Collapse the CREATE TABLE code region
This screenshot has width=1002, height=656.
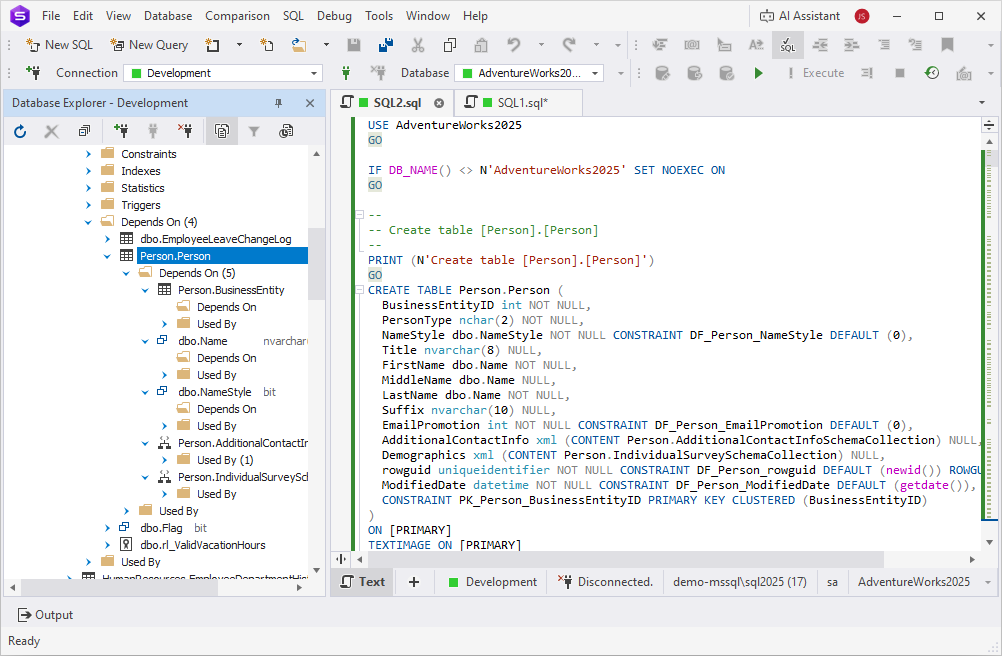[359, 290]
